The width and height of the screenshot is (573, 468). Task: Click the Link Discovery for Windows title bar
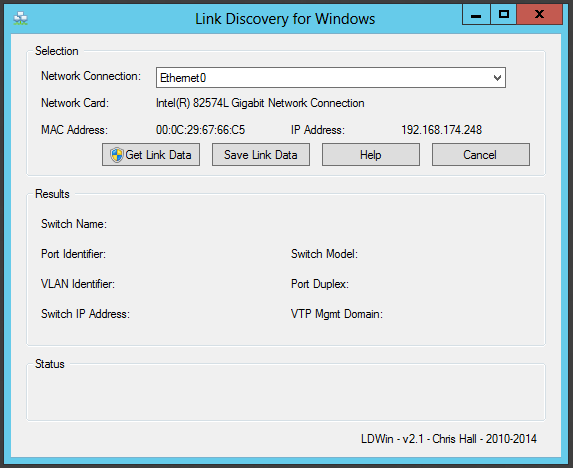[285, 19]
